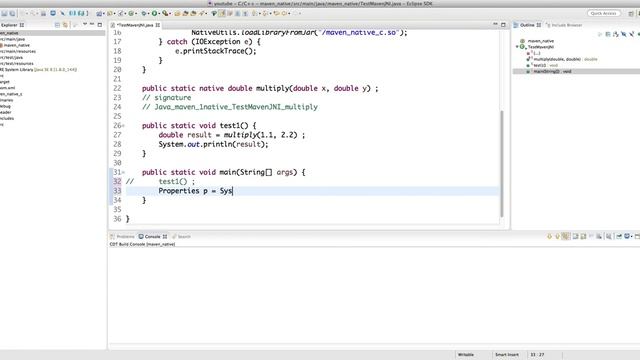Viewport: 640px width, 360px height.
Task: Select JRE System Library entry in Explorer
Action: point(38,70)
